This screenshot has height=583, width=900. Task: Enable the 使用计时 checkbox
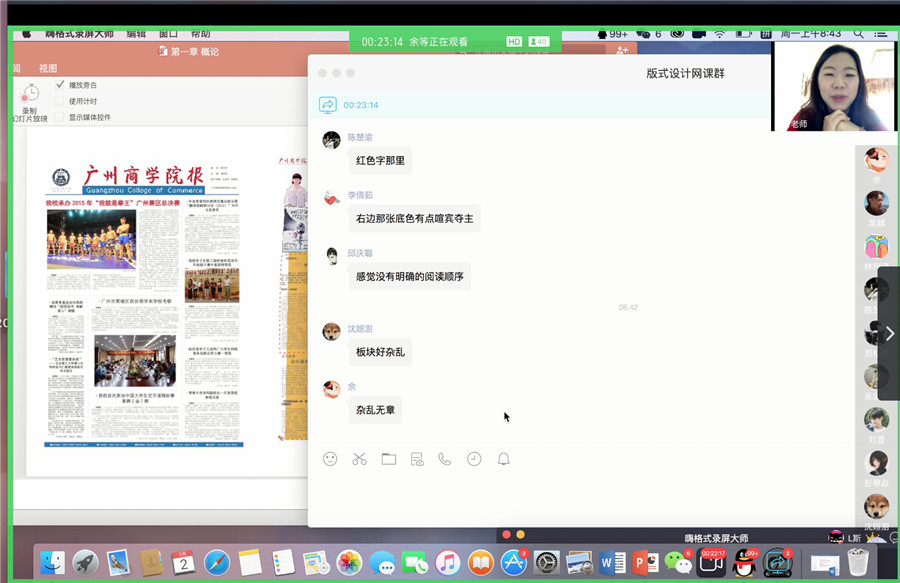click(x=61, y=101)
